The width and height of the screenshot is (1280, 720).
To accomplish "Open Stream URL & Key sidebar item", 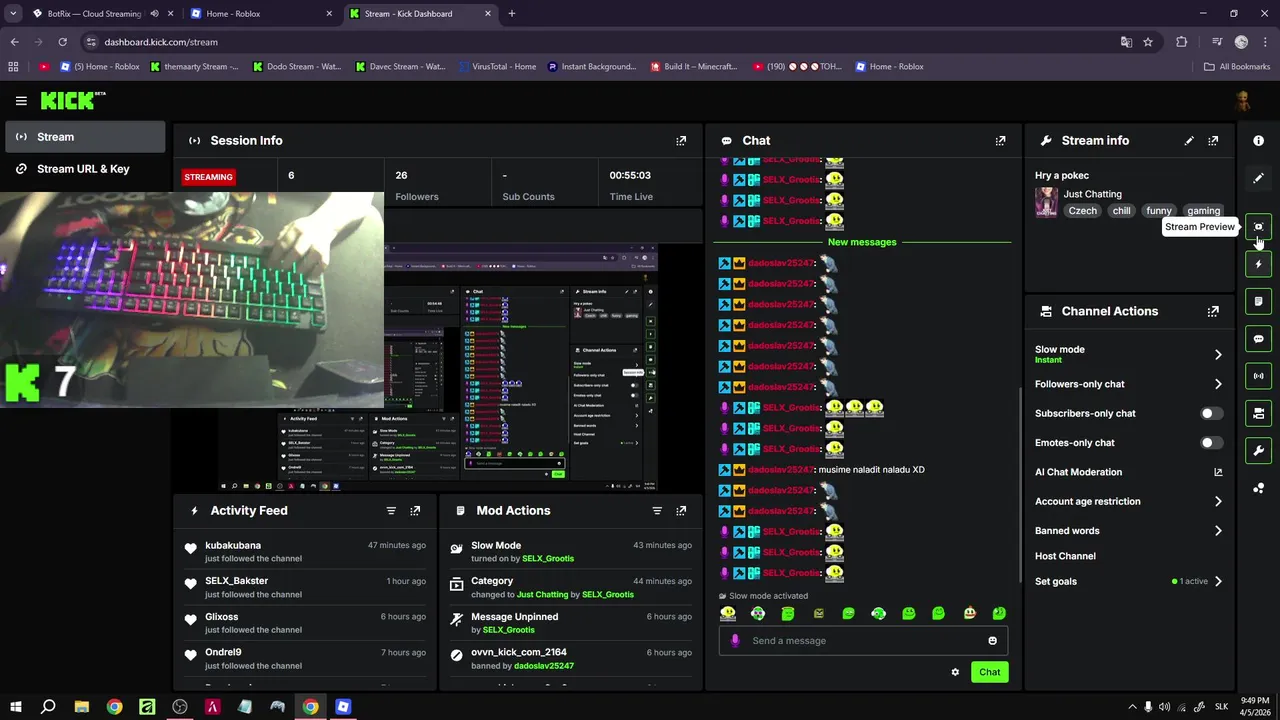I will 85,169.
